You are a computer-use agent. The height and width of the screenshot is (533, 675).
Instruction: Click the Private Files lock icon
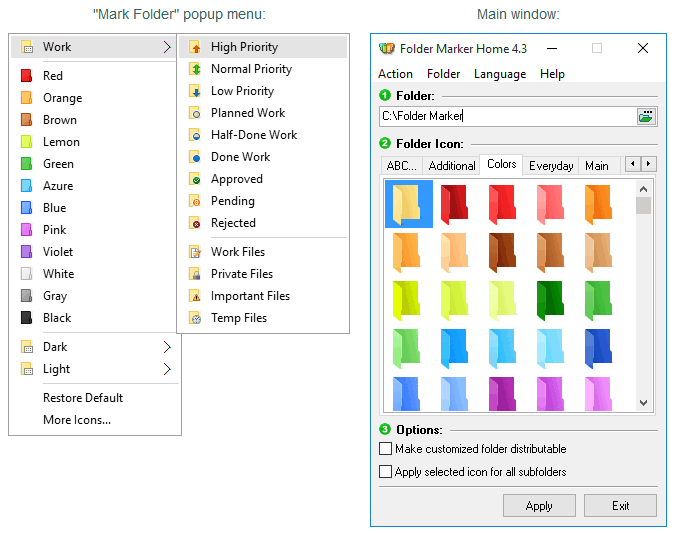click(195, 274)
